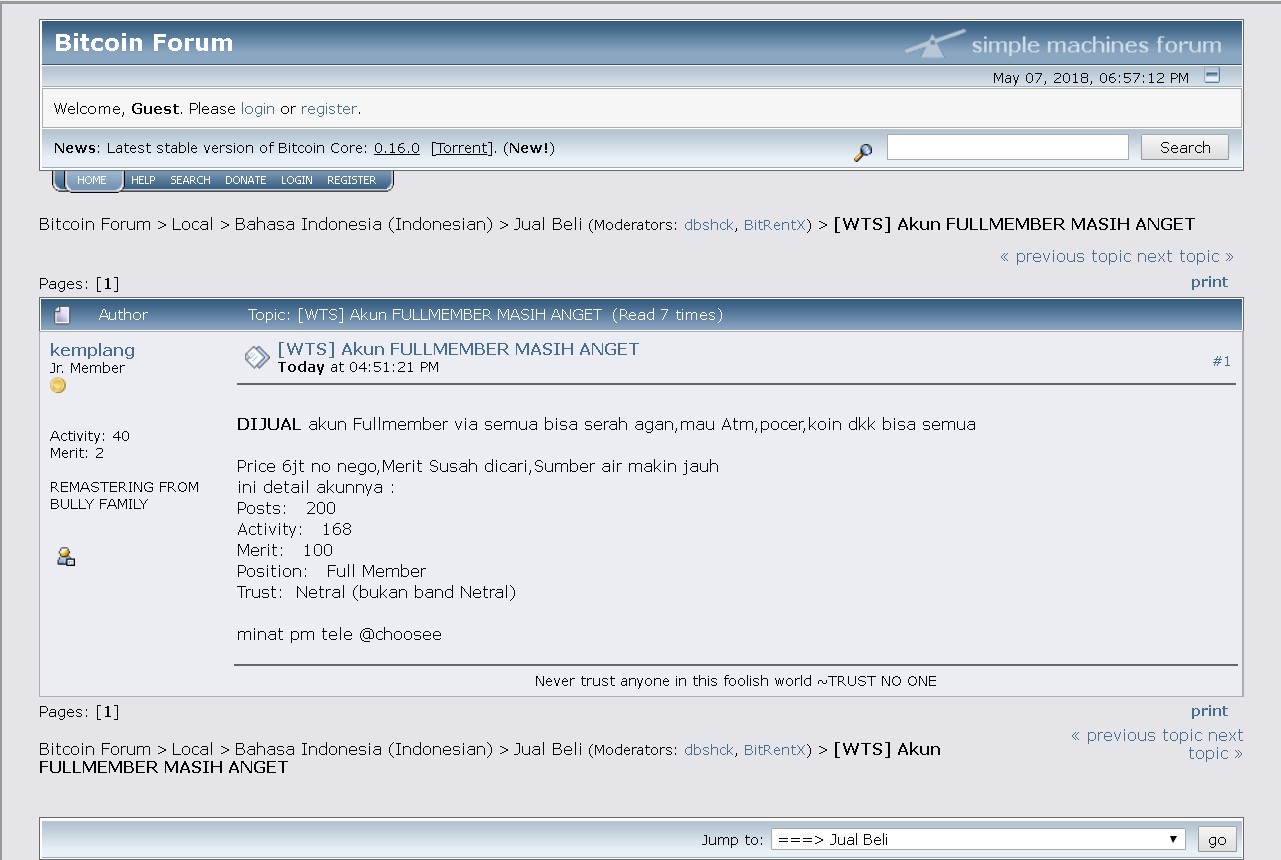Click the Search button
Image resolution: width=1281 pixels, height=860 pixels.
[x=1185, y=147]
